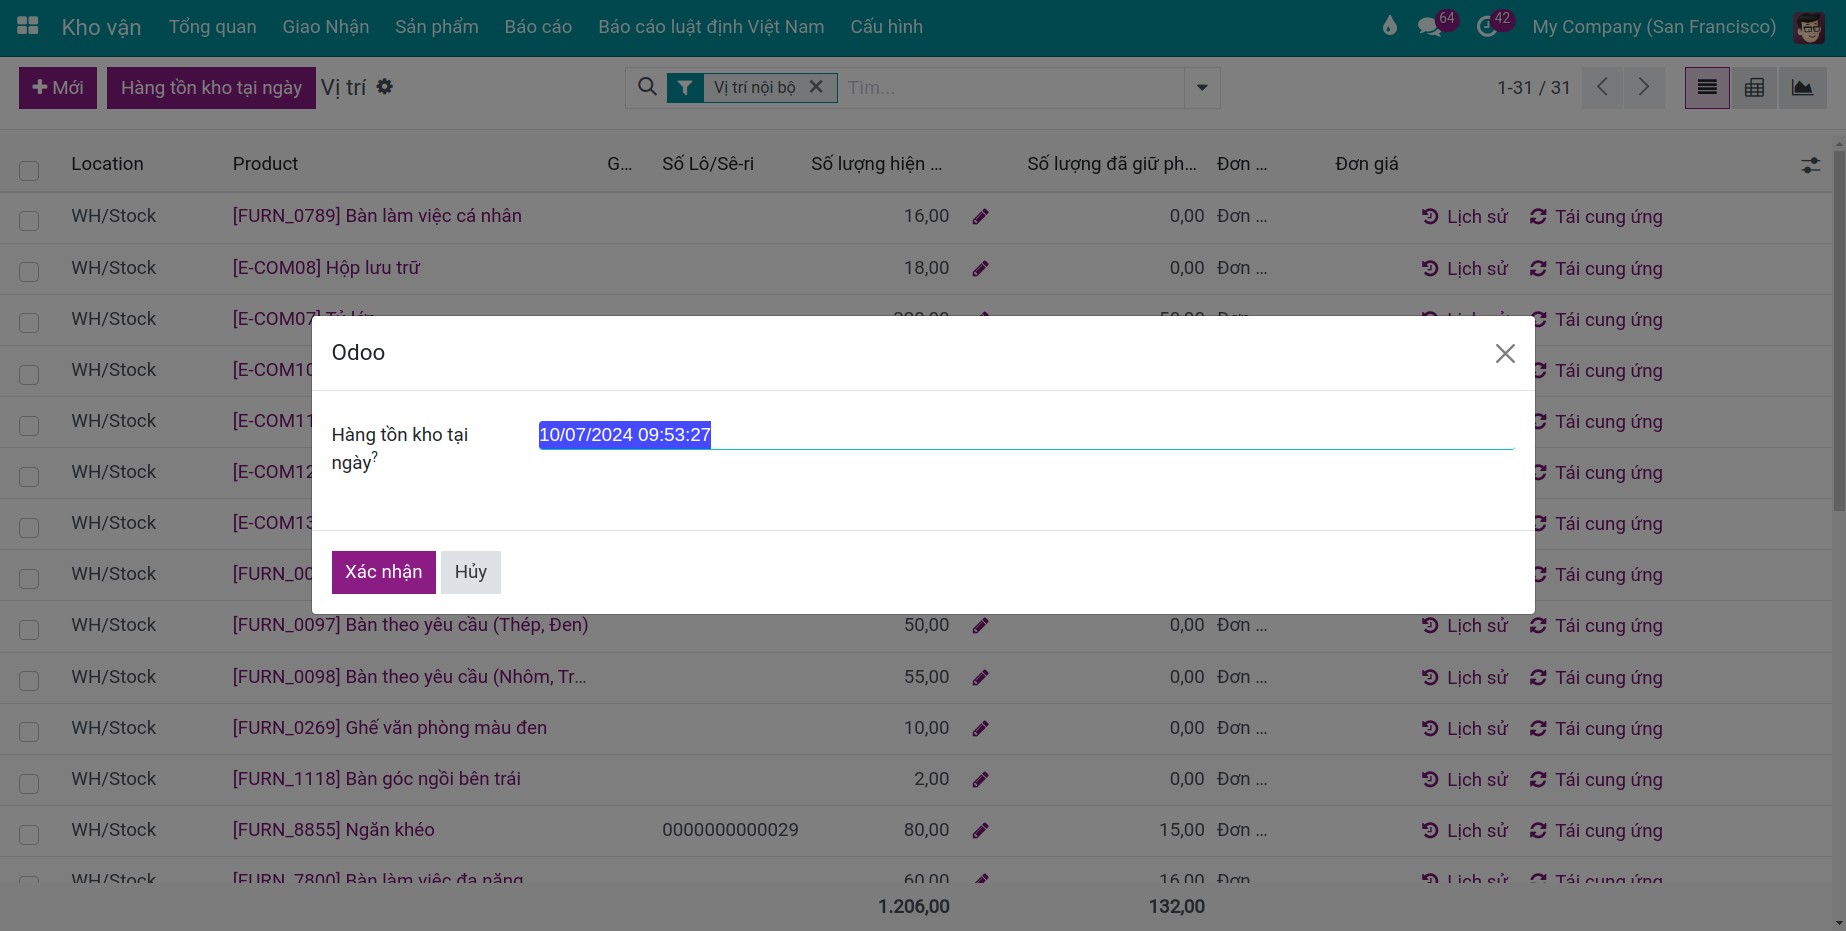Click the search magnifier icon

click(x=648, y=87)
